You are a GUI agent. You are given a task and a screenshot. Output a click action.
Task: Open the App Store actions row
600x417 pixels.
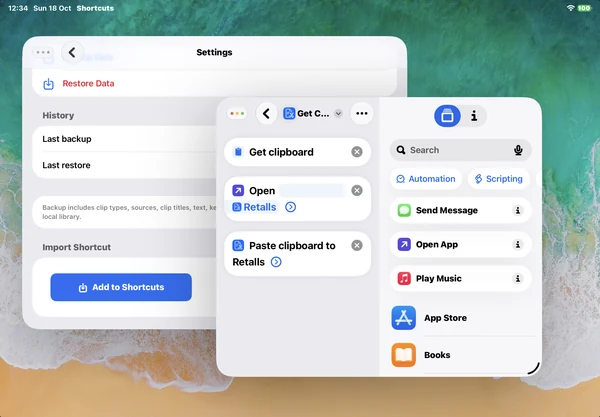point(463,318)
